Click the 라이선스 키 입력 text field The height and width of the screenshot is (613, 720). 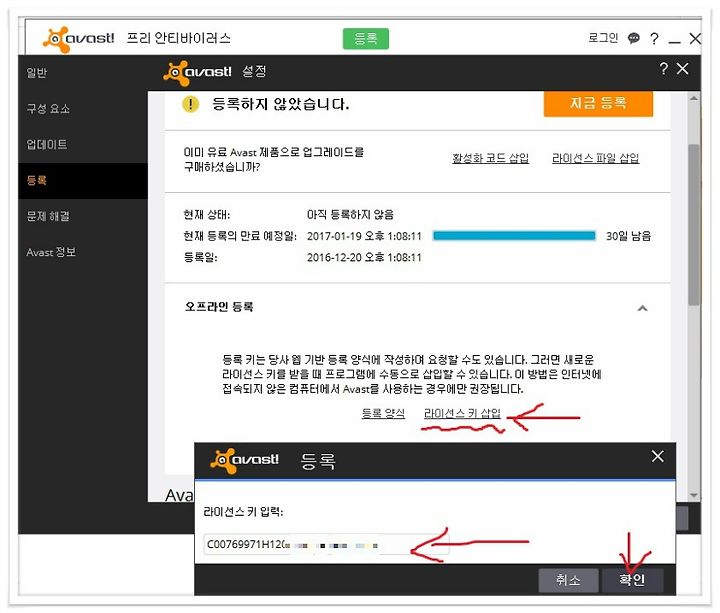pyautogui.click(x=326, y=545)
